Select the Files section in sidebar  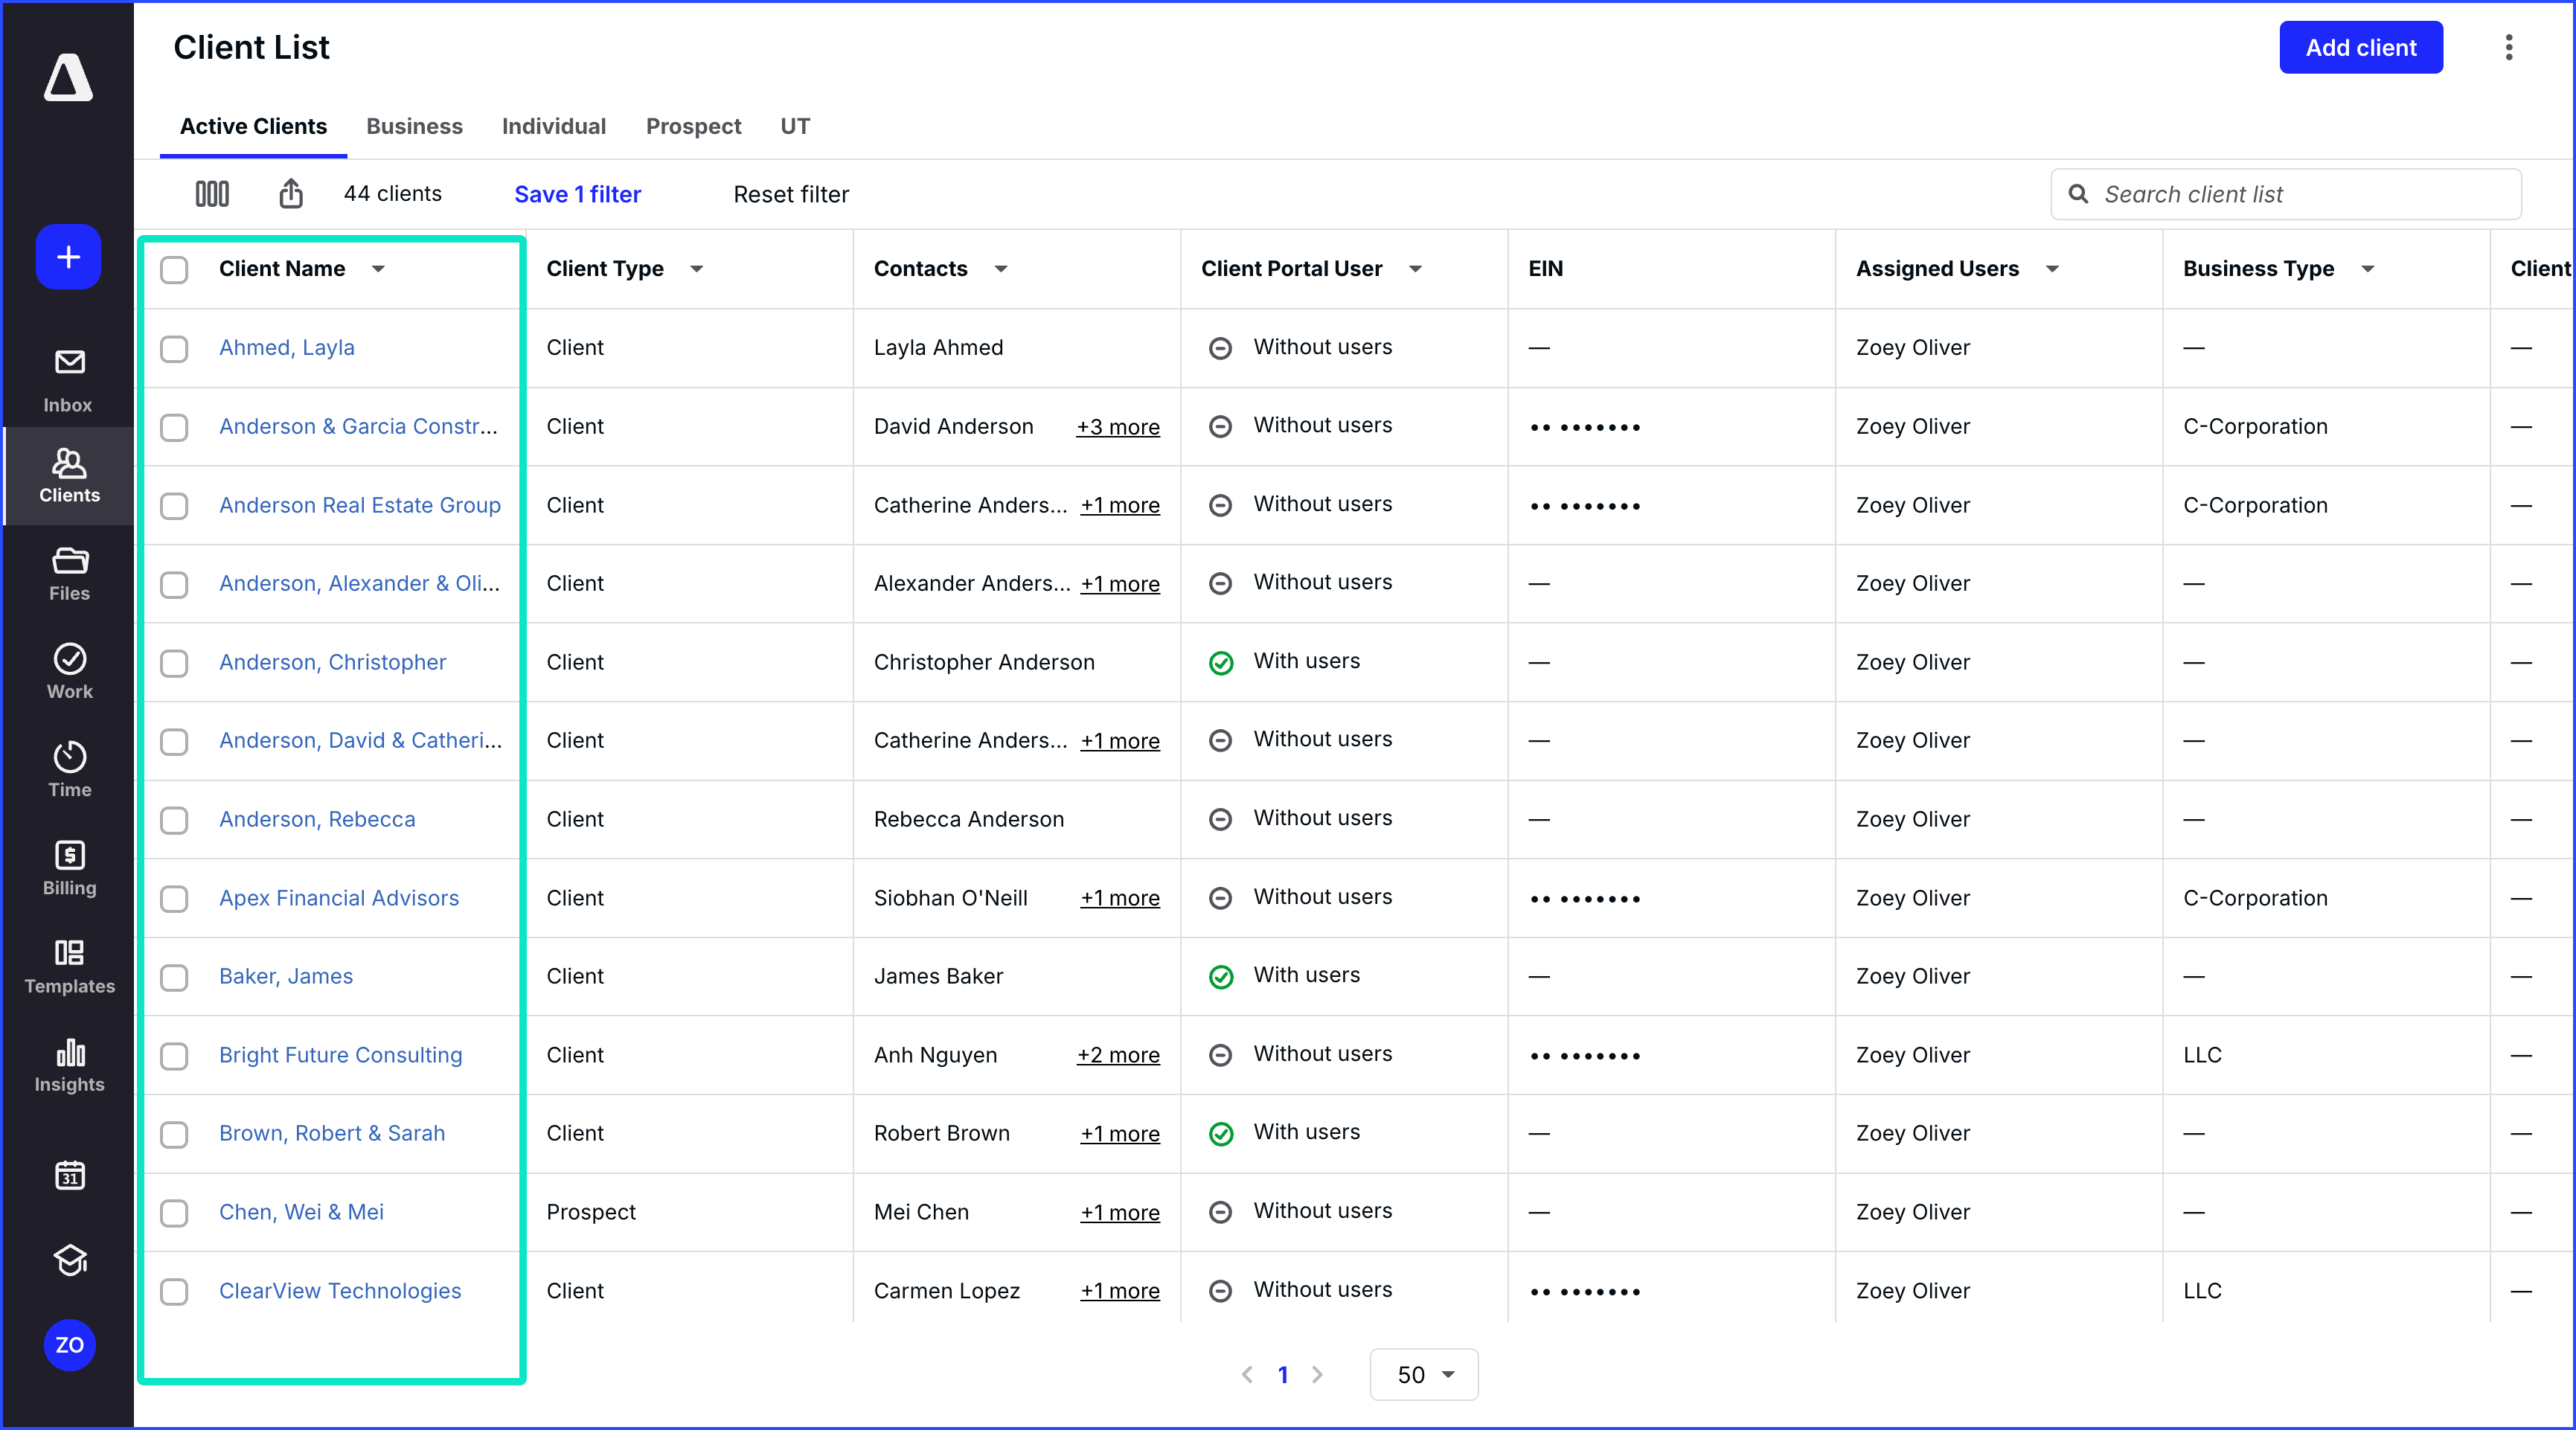[x=67, y=573]
